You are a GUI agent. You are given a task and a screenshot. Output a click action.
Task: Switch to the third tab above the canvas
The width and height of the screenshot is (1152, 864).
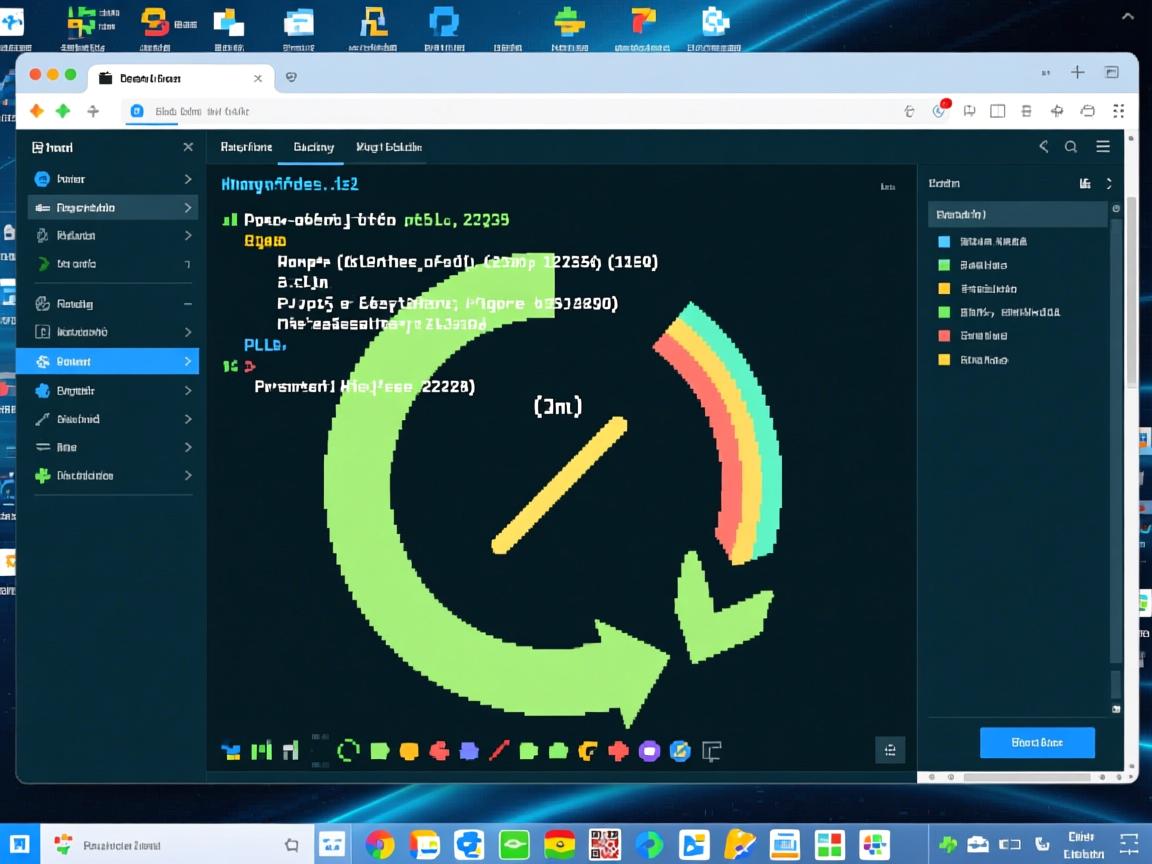click(388, 147)
